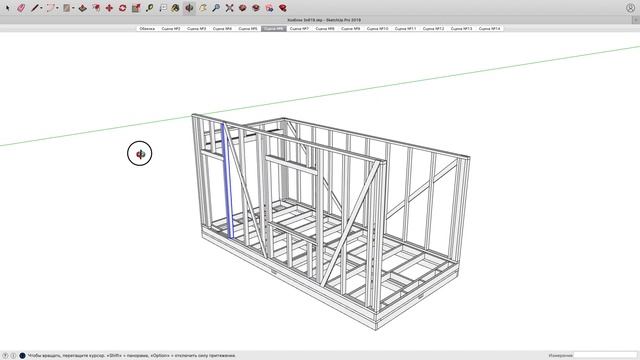Open the Arc tool dropdown arrow
Screen dimensions: 640x360
point(57,8)
